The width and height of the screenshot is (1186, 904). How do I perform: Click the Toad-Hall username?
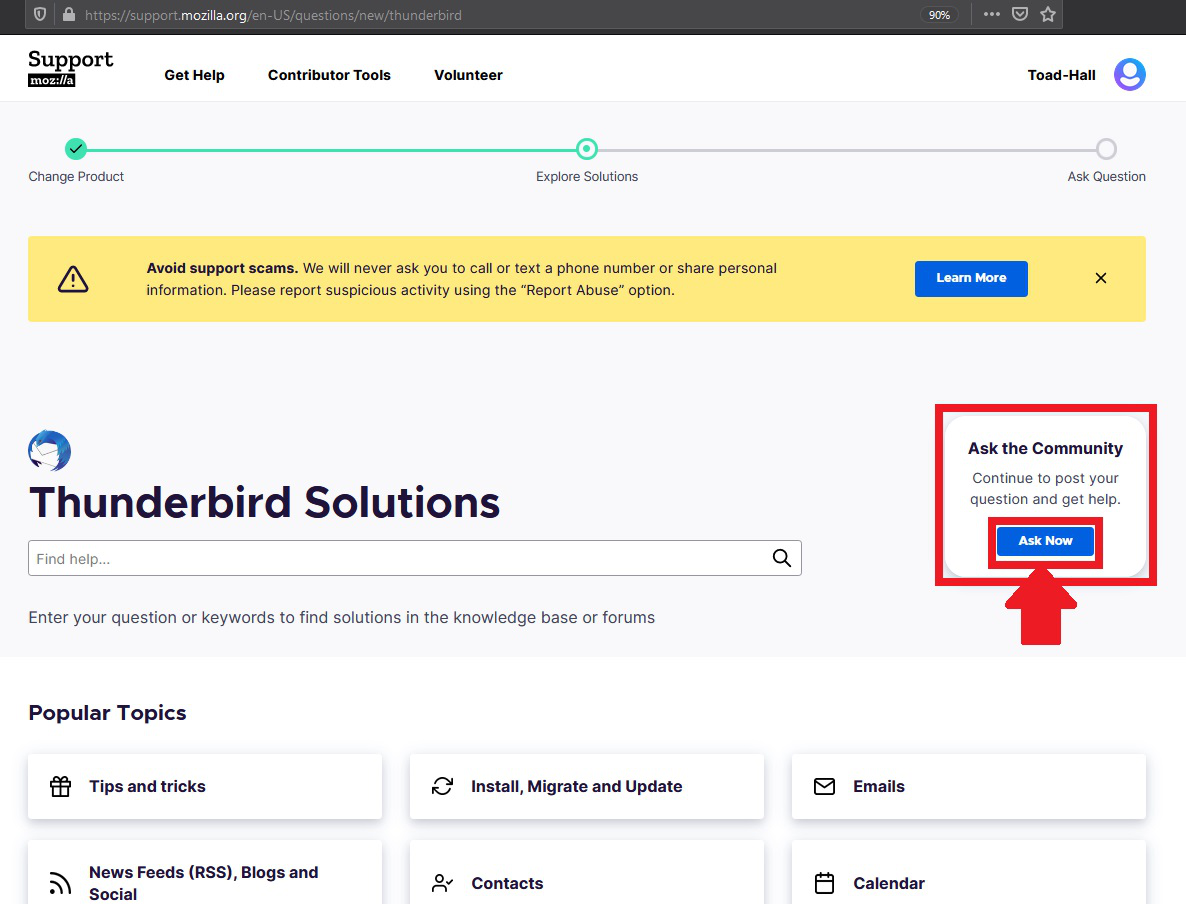pyautogui.click(x=1061, y=75)
